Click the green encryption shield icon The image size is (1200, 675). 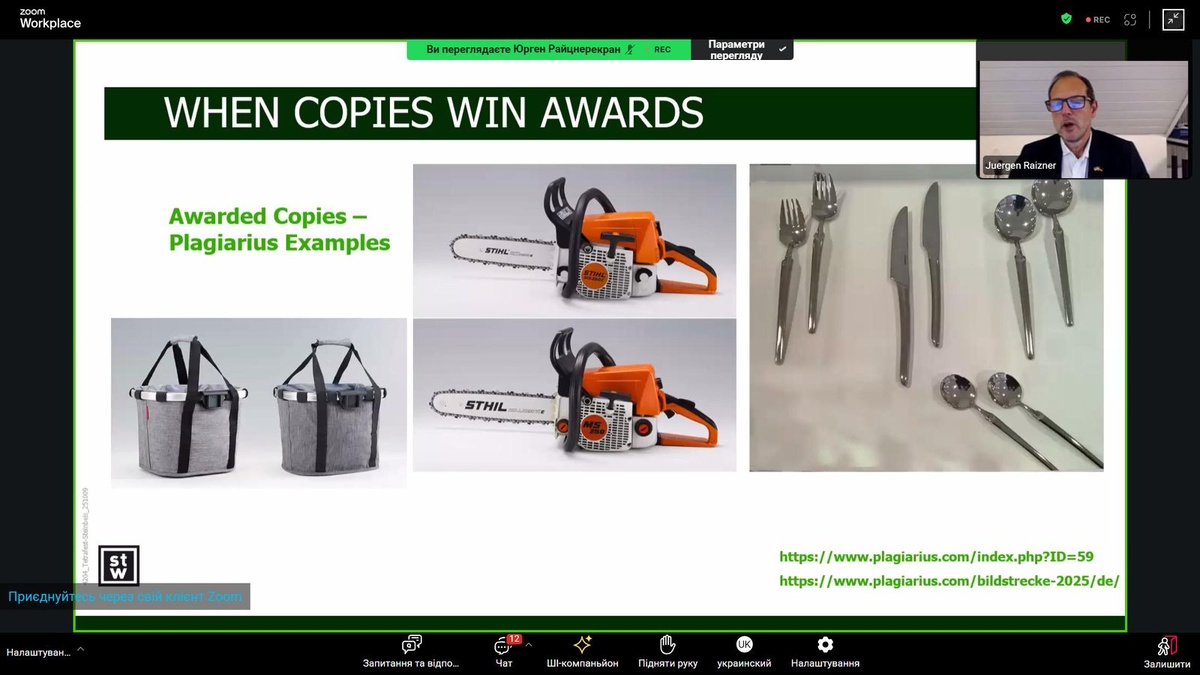(x=1066, y=19)
